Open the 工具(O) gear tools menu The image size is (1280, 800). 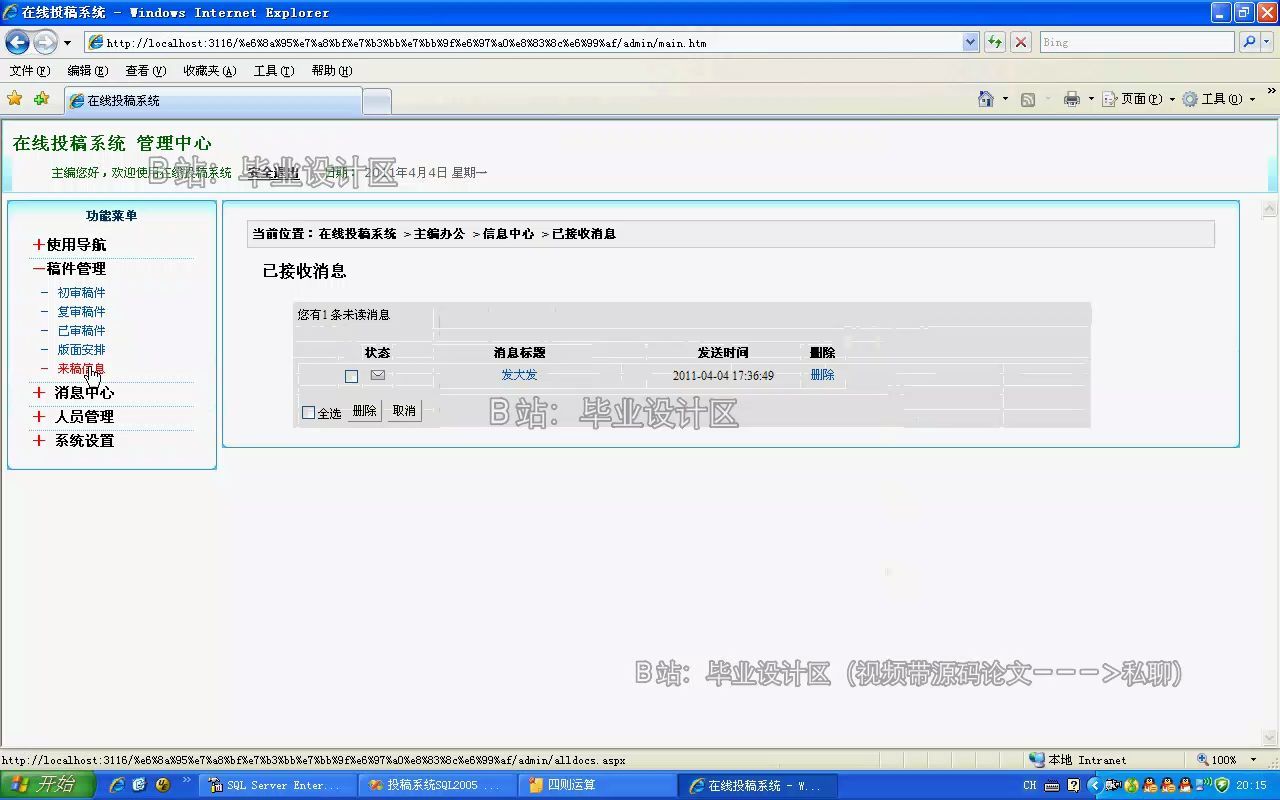[x=1218, y=99]
